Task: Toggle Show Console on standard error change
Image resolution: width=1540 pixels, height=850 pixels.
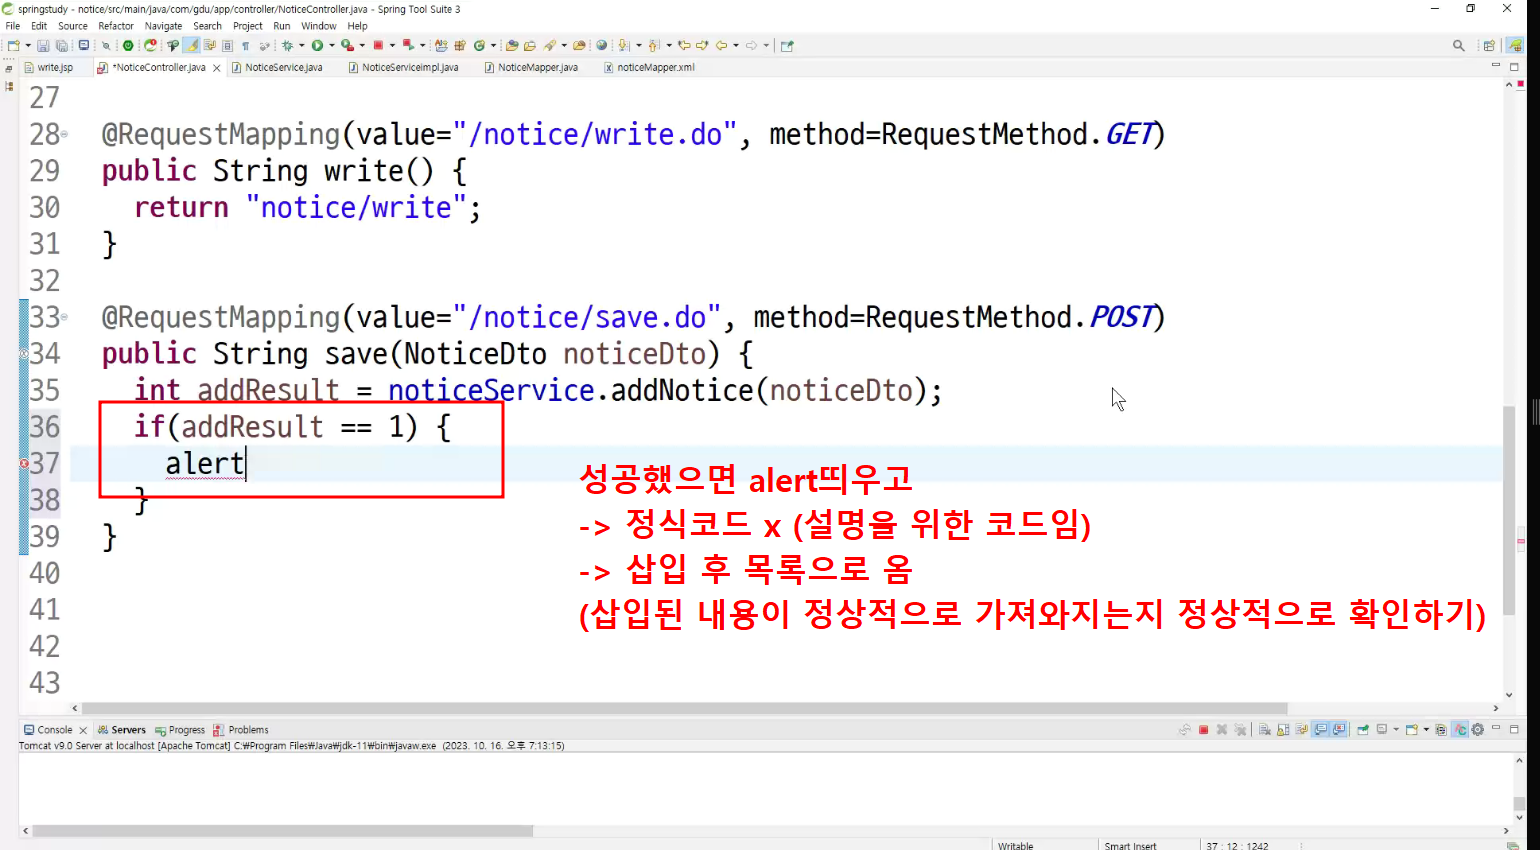Action: click(1339, 730)
